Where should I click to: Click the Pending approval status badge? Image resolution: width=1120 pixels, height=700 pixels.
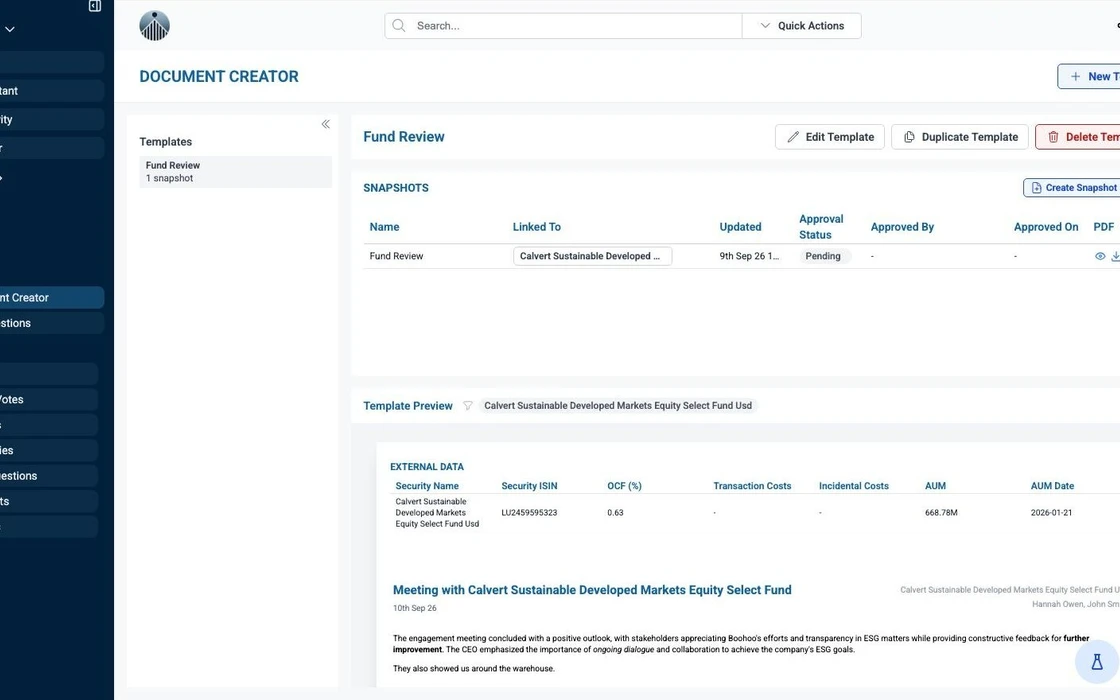pyautogui.click(x=823, y=256)
